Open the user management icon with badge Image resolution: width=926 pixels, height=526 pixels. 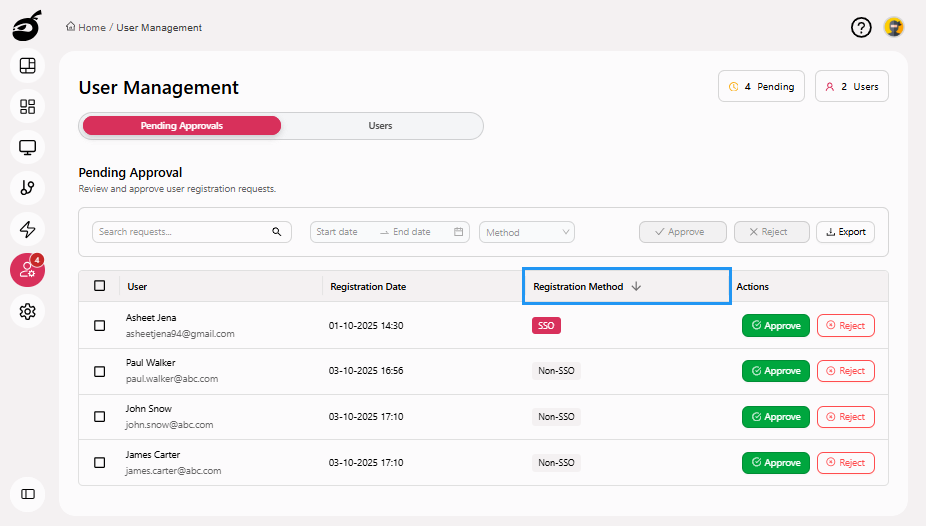tap(28, 270)
